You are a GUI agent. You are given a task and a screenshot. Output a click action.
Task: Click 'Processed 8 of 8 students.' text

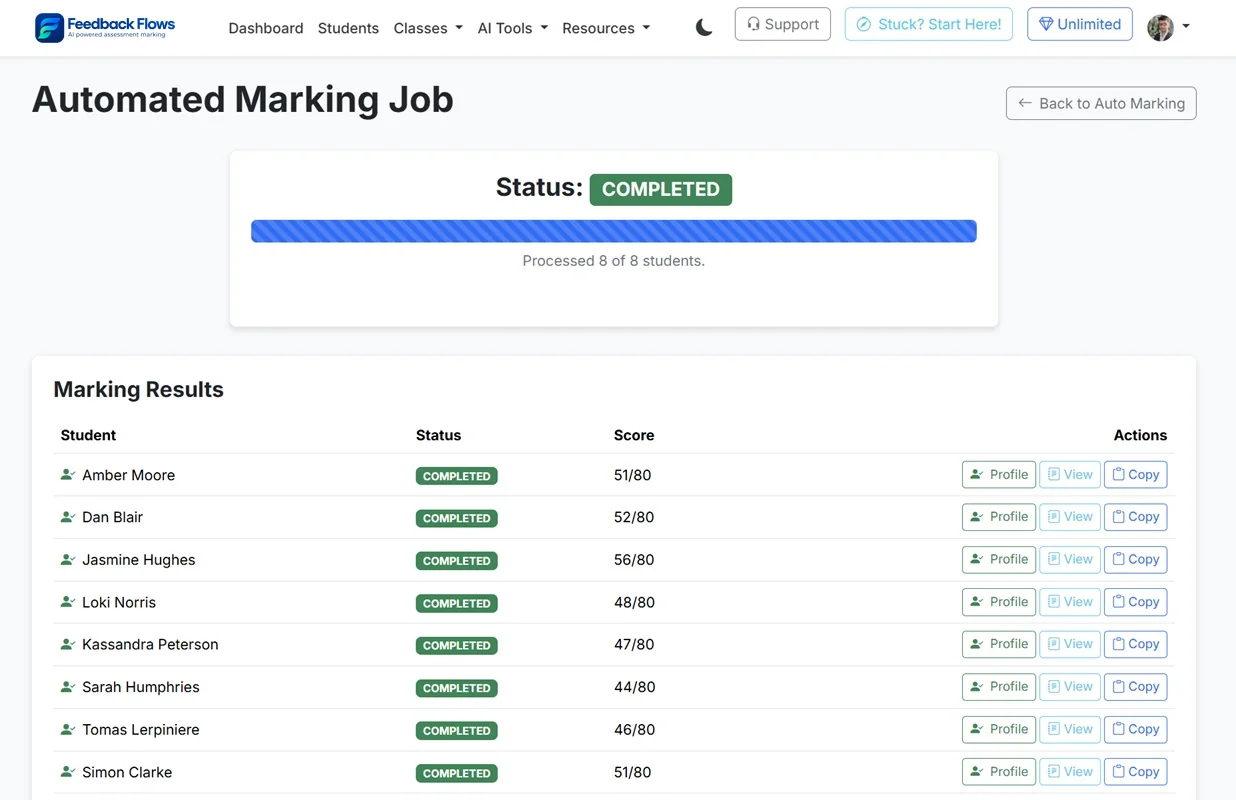tap(614, 261)
